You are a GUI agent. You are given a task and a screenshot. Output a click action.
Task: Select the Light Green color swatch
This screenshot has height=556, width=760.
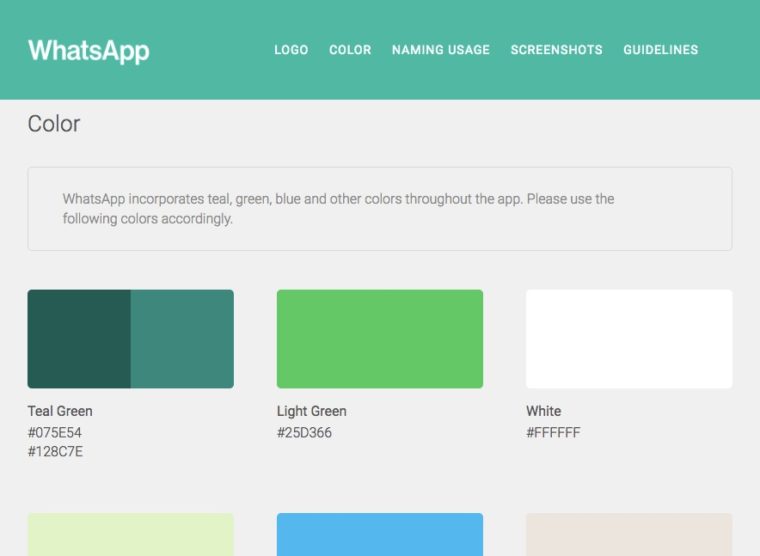click(380, 339)
